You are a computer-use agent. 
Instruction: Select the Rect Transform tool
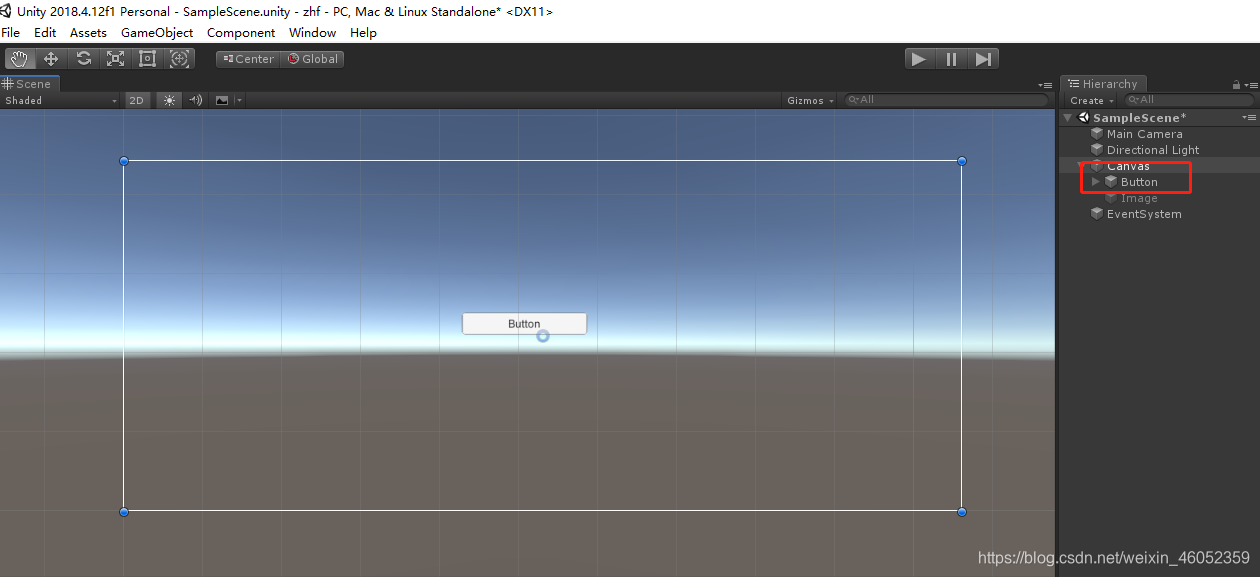[148, 59]
